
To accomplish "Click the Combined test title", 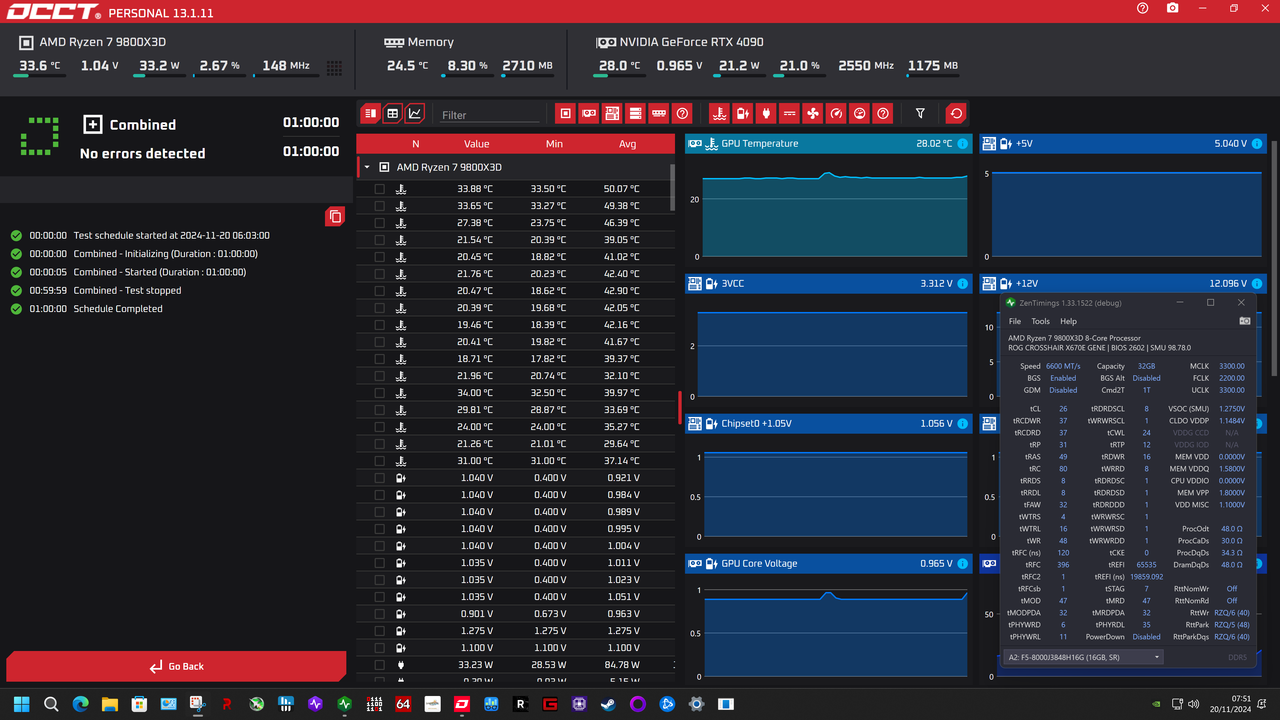I will (x=142, y=125).
